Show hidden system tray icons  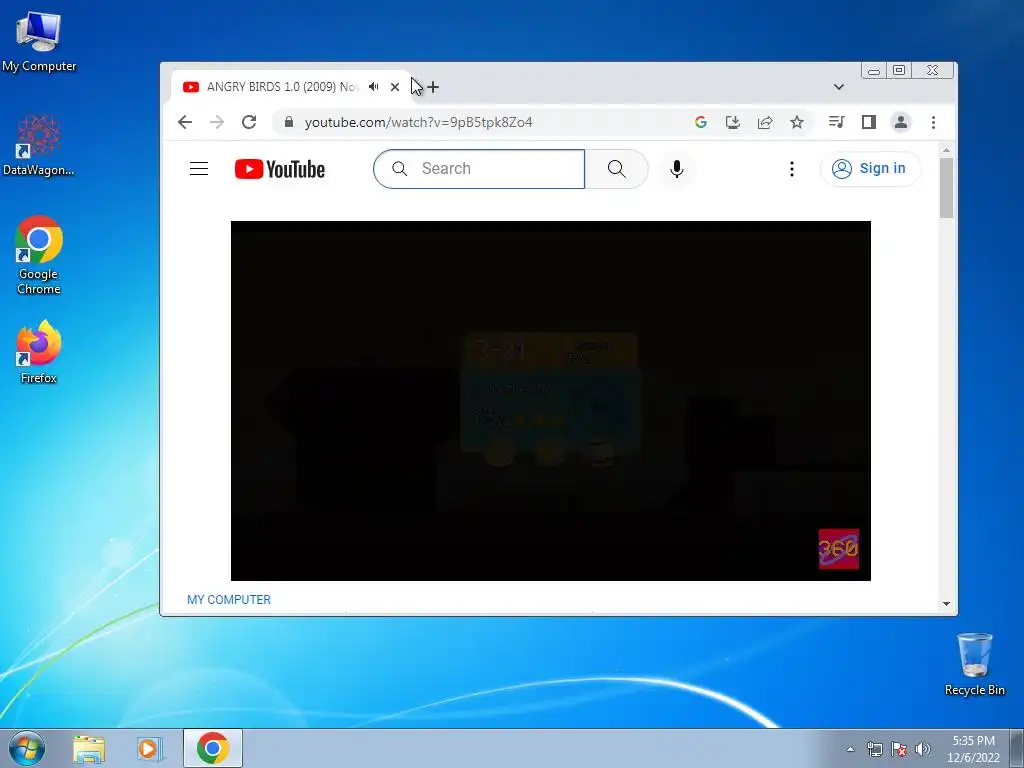pyautogui.click(x=850, y=749)
